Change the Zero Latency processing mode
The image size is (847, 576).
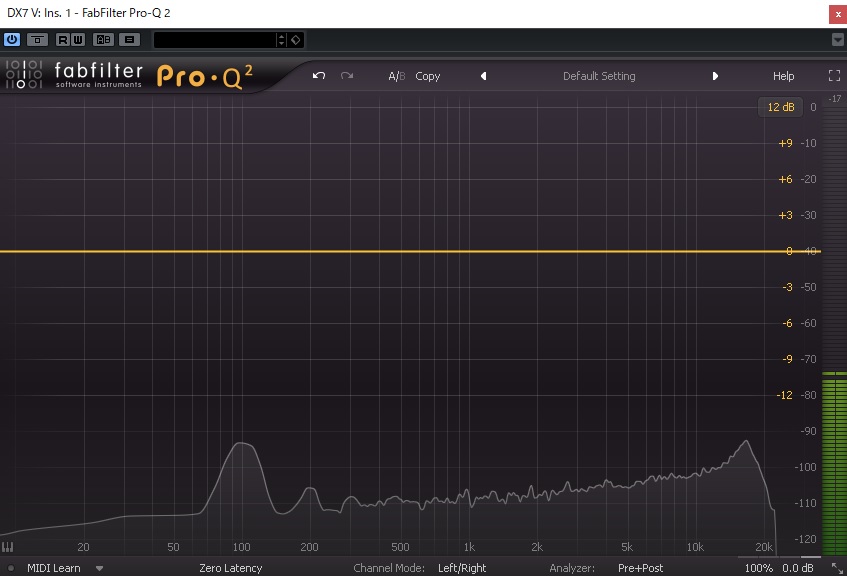(231, 568)
